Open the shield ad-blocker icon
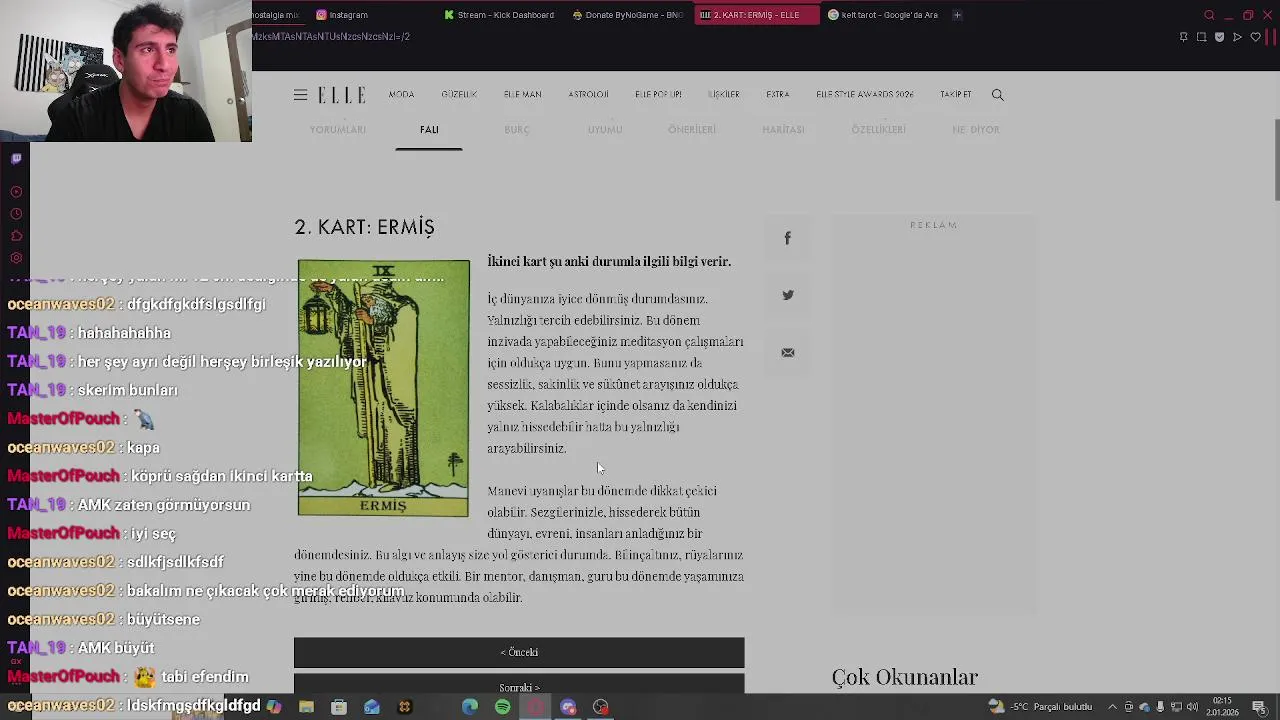Screen dimensions: 1280x720 (1219, 37)
